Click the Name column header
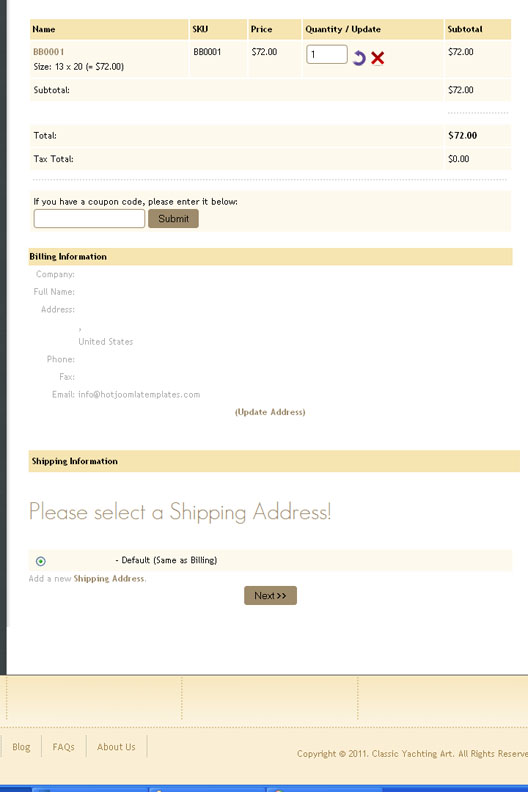 [109, 29]
